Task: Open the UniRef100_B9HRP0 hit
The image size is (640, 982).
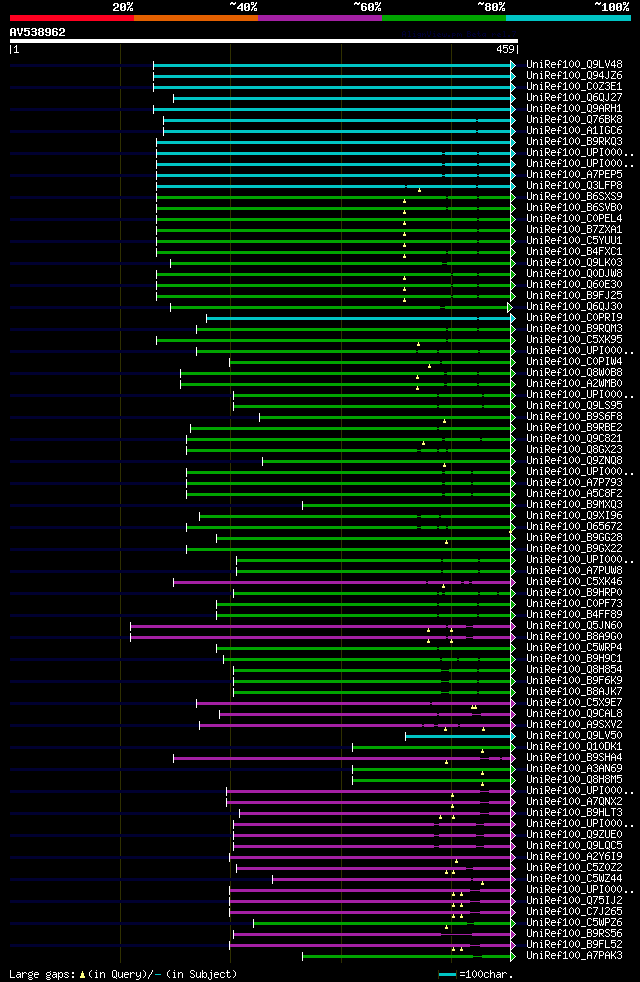Action: 574,592
